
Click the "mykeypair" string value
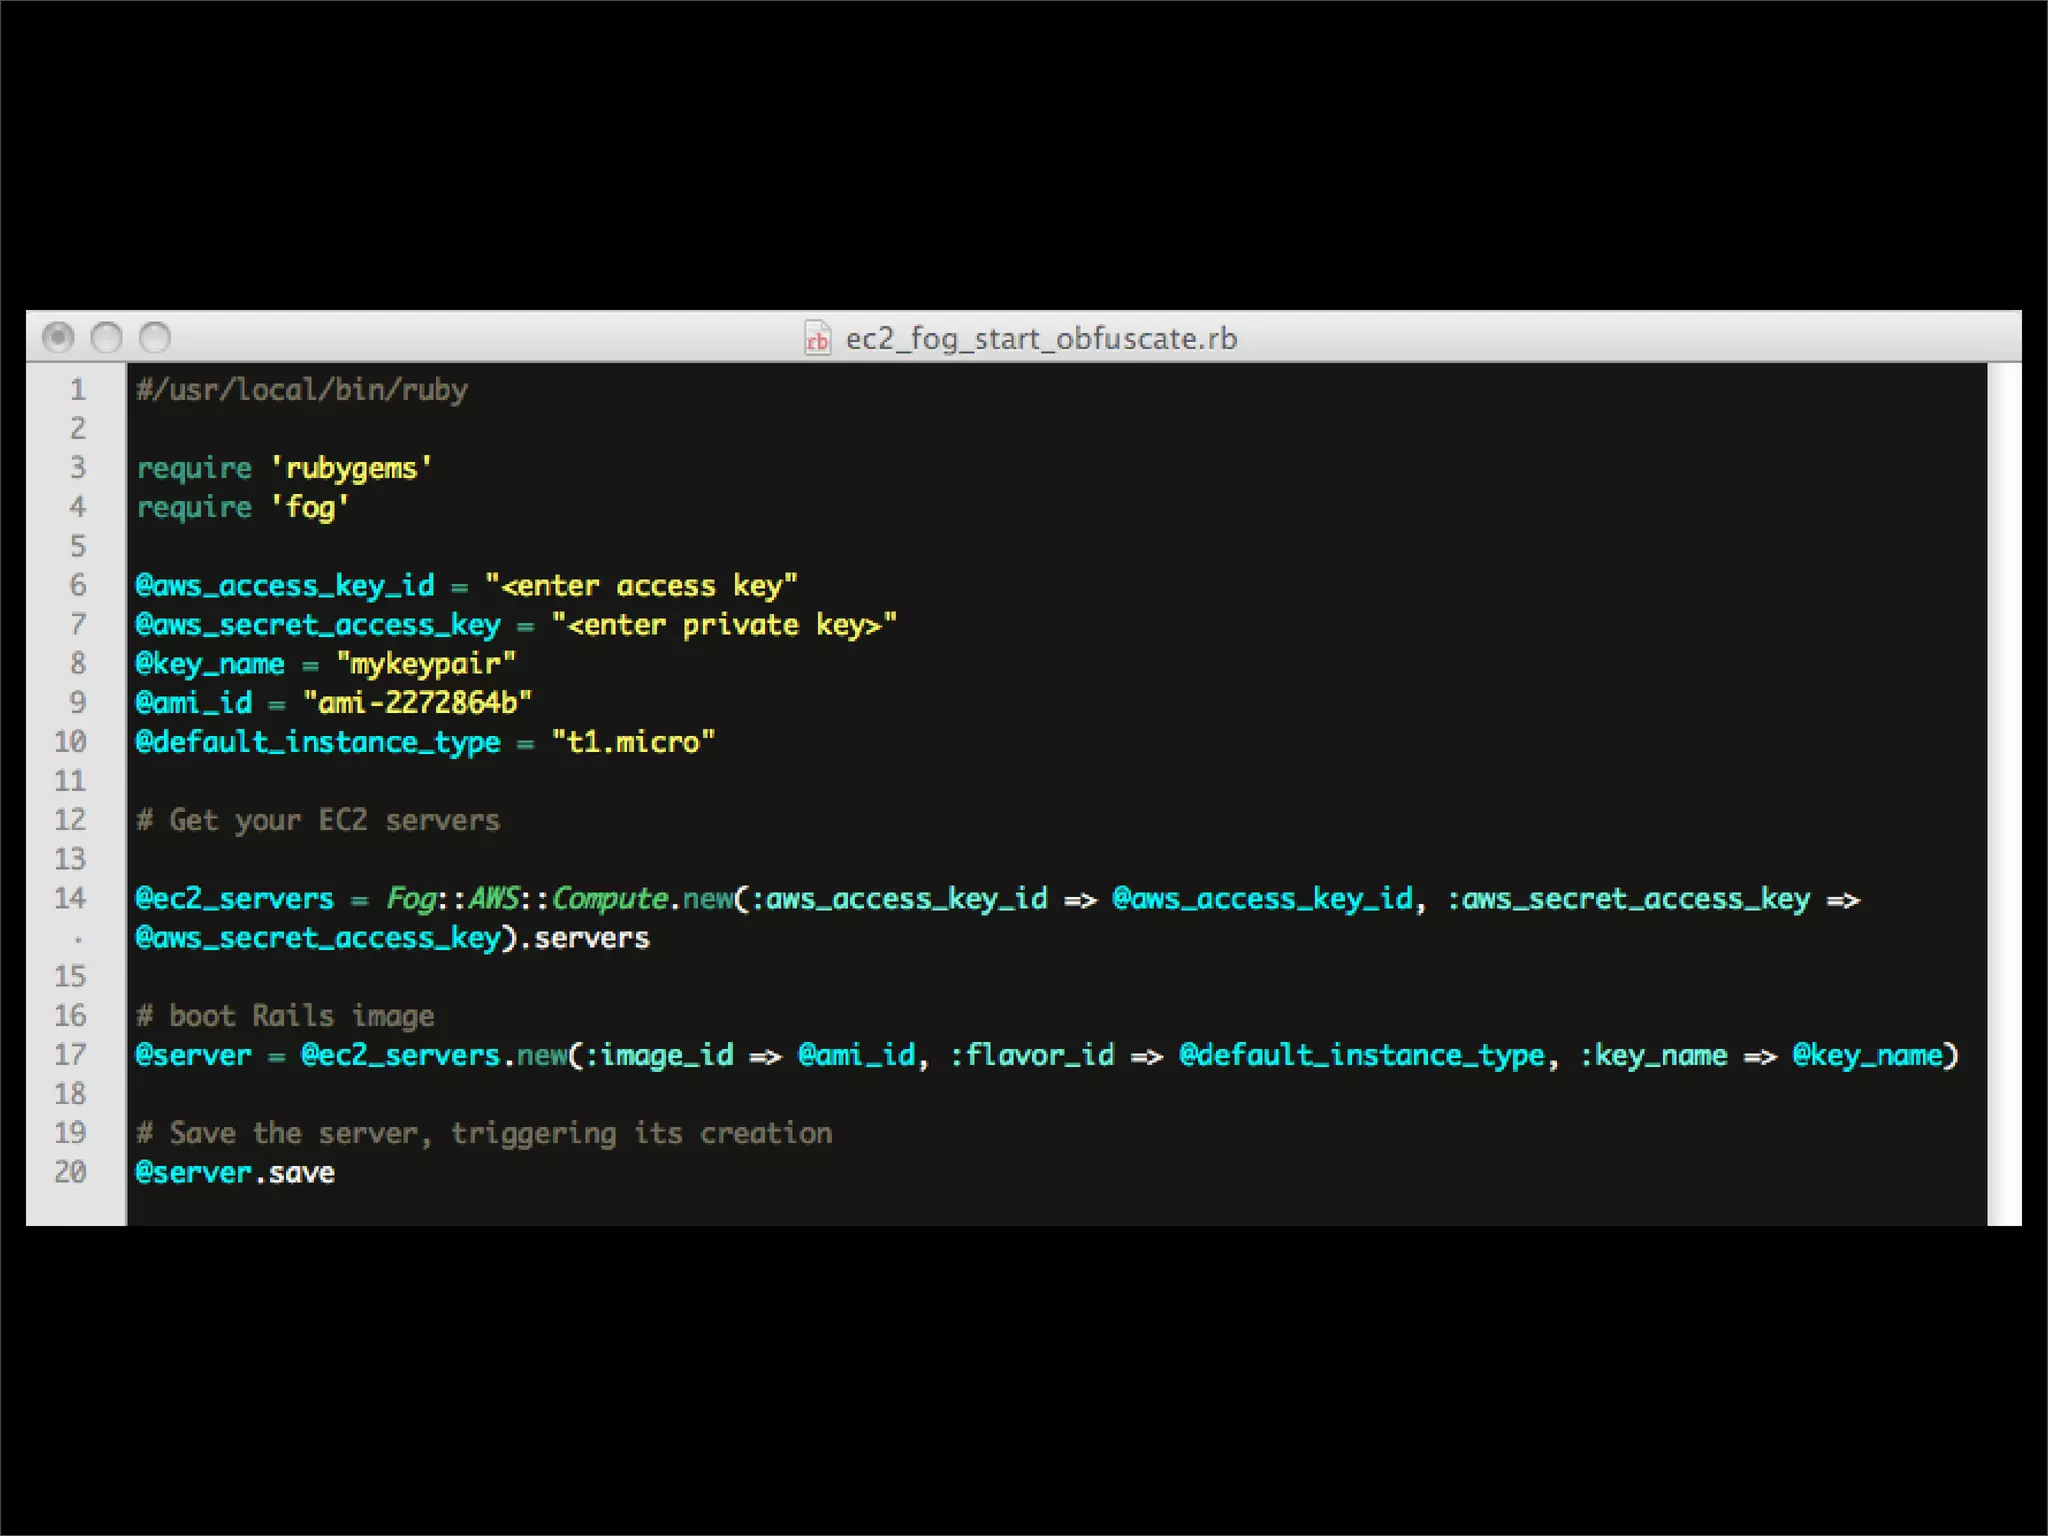pyautogui.click(x=425, y=663)
